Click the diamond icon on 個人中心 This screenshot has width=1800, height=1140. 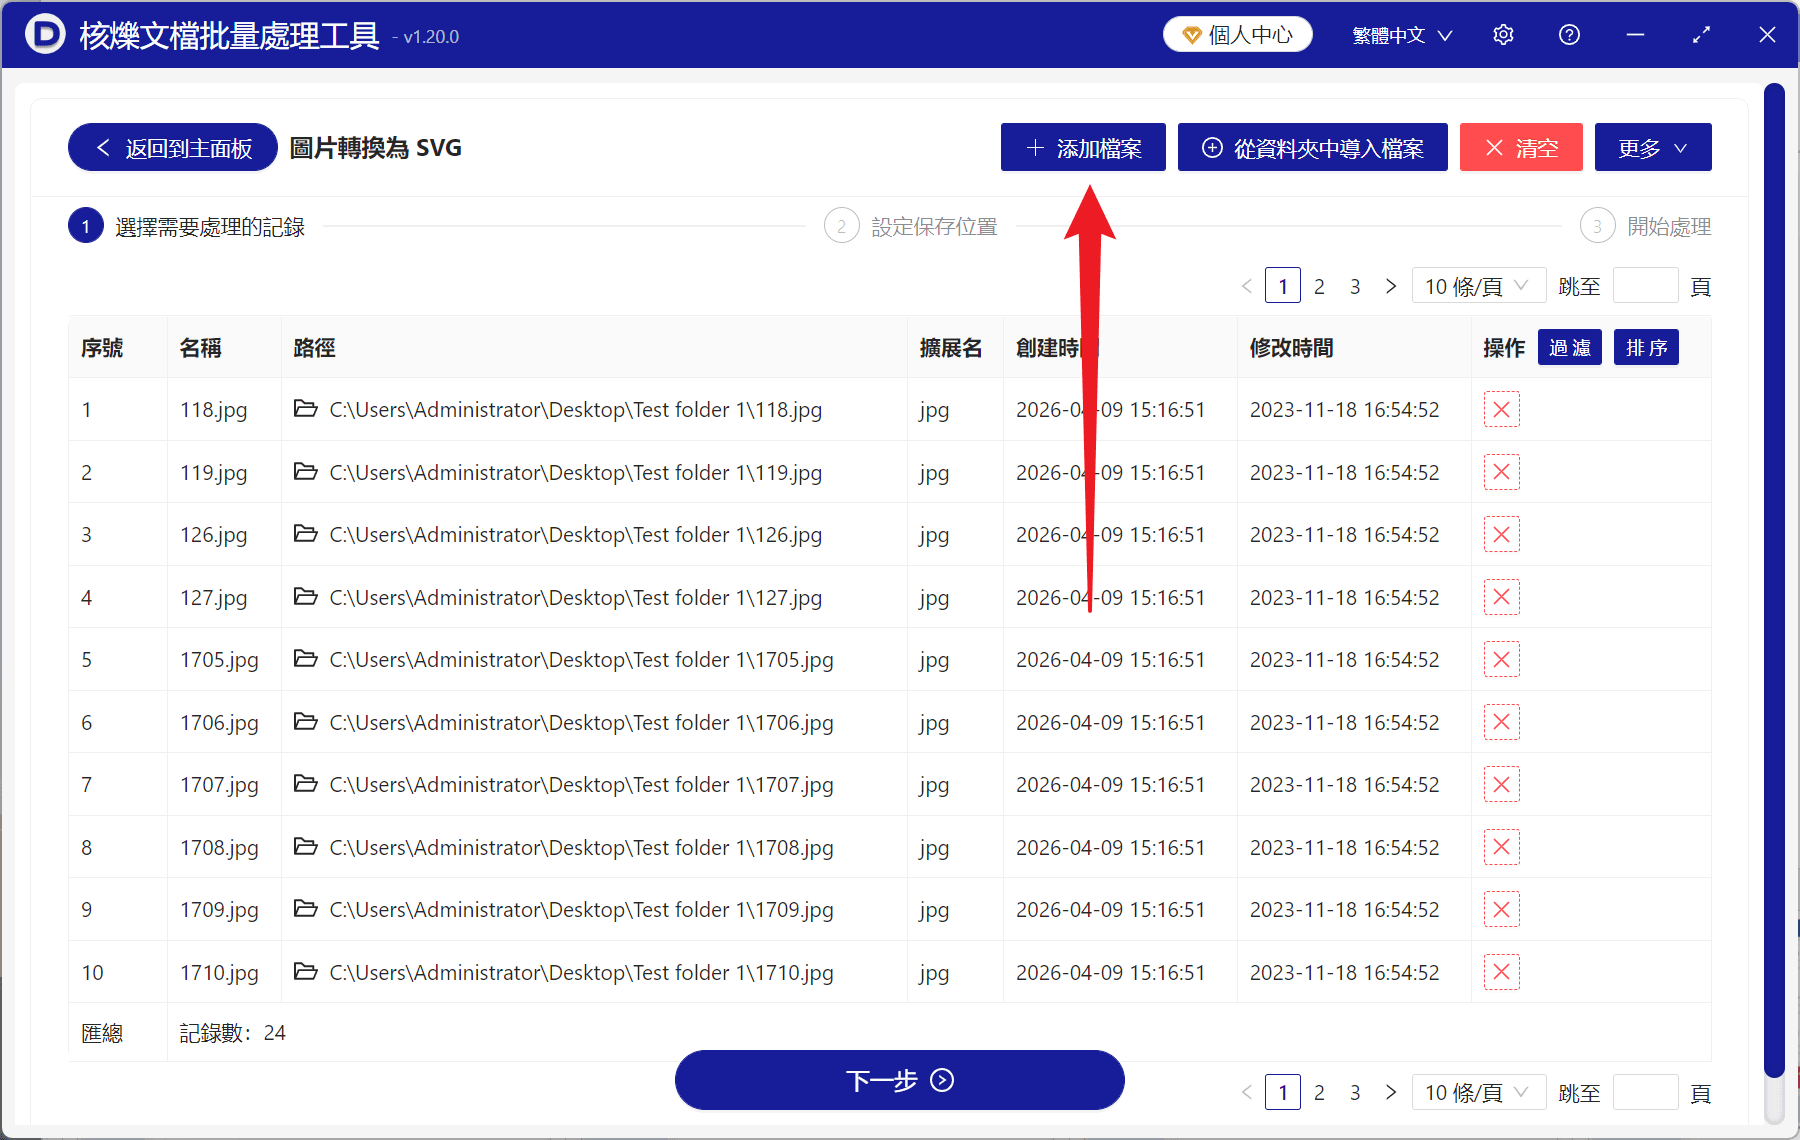pyautogui.click(x=1190, y=33)
